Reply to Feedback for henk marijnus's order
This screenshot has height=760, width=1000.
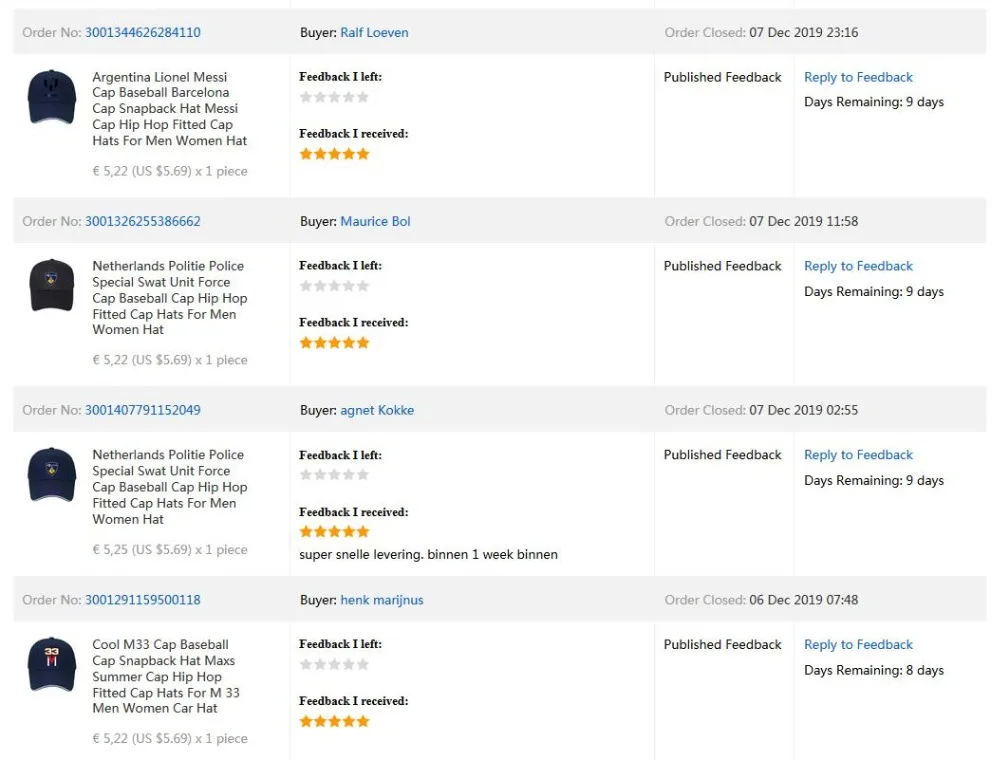click(858, 645)
